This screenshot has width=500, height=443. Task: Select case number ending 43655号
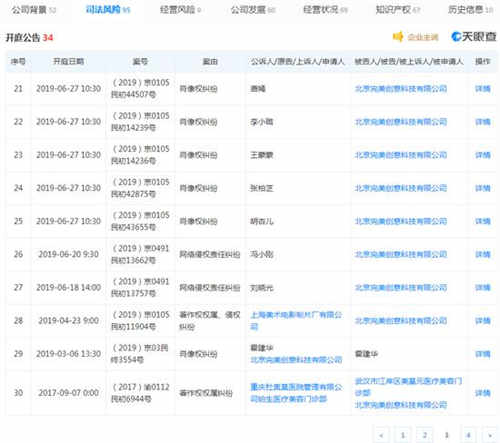(x=140, y=221)
